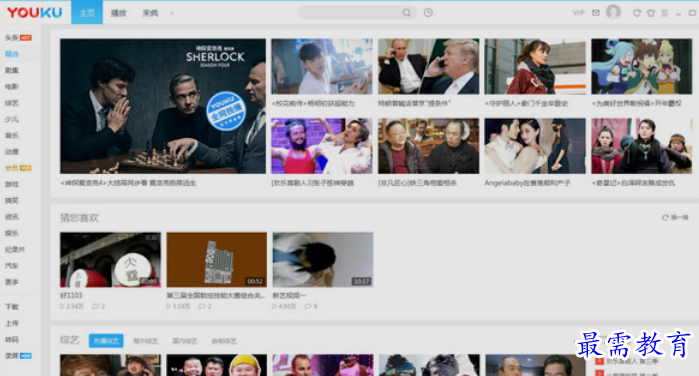699x376 pixels.
Task: Open the VIP membership link
Action: click(x=578, y=13)
